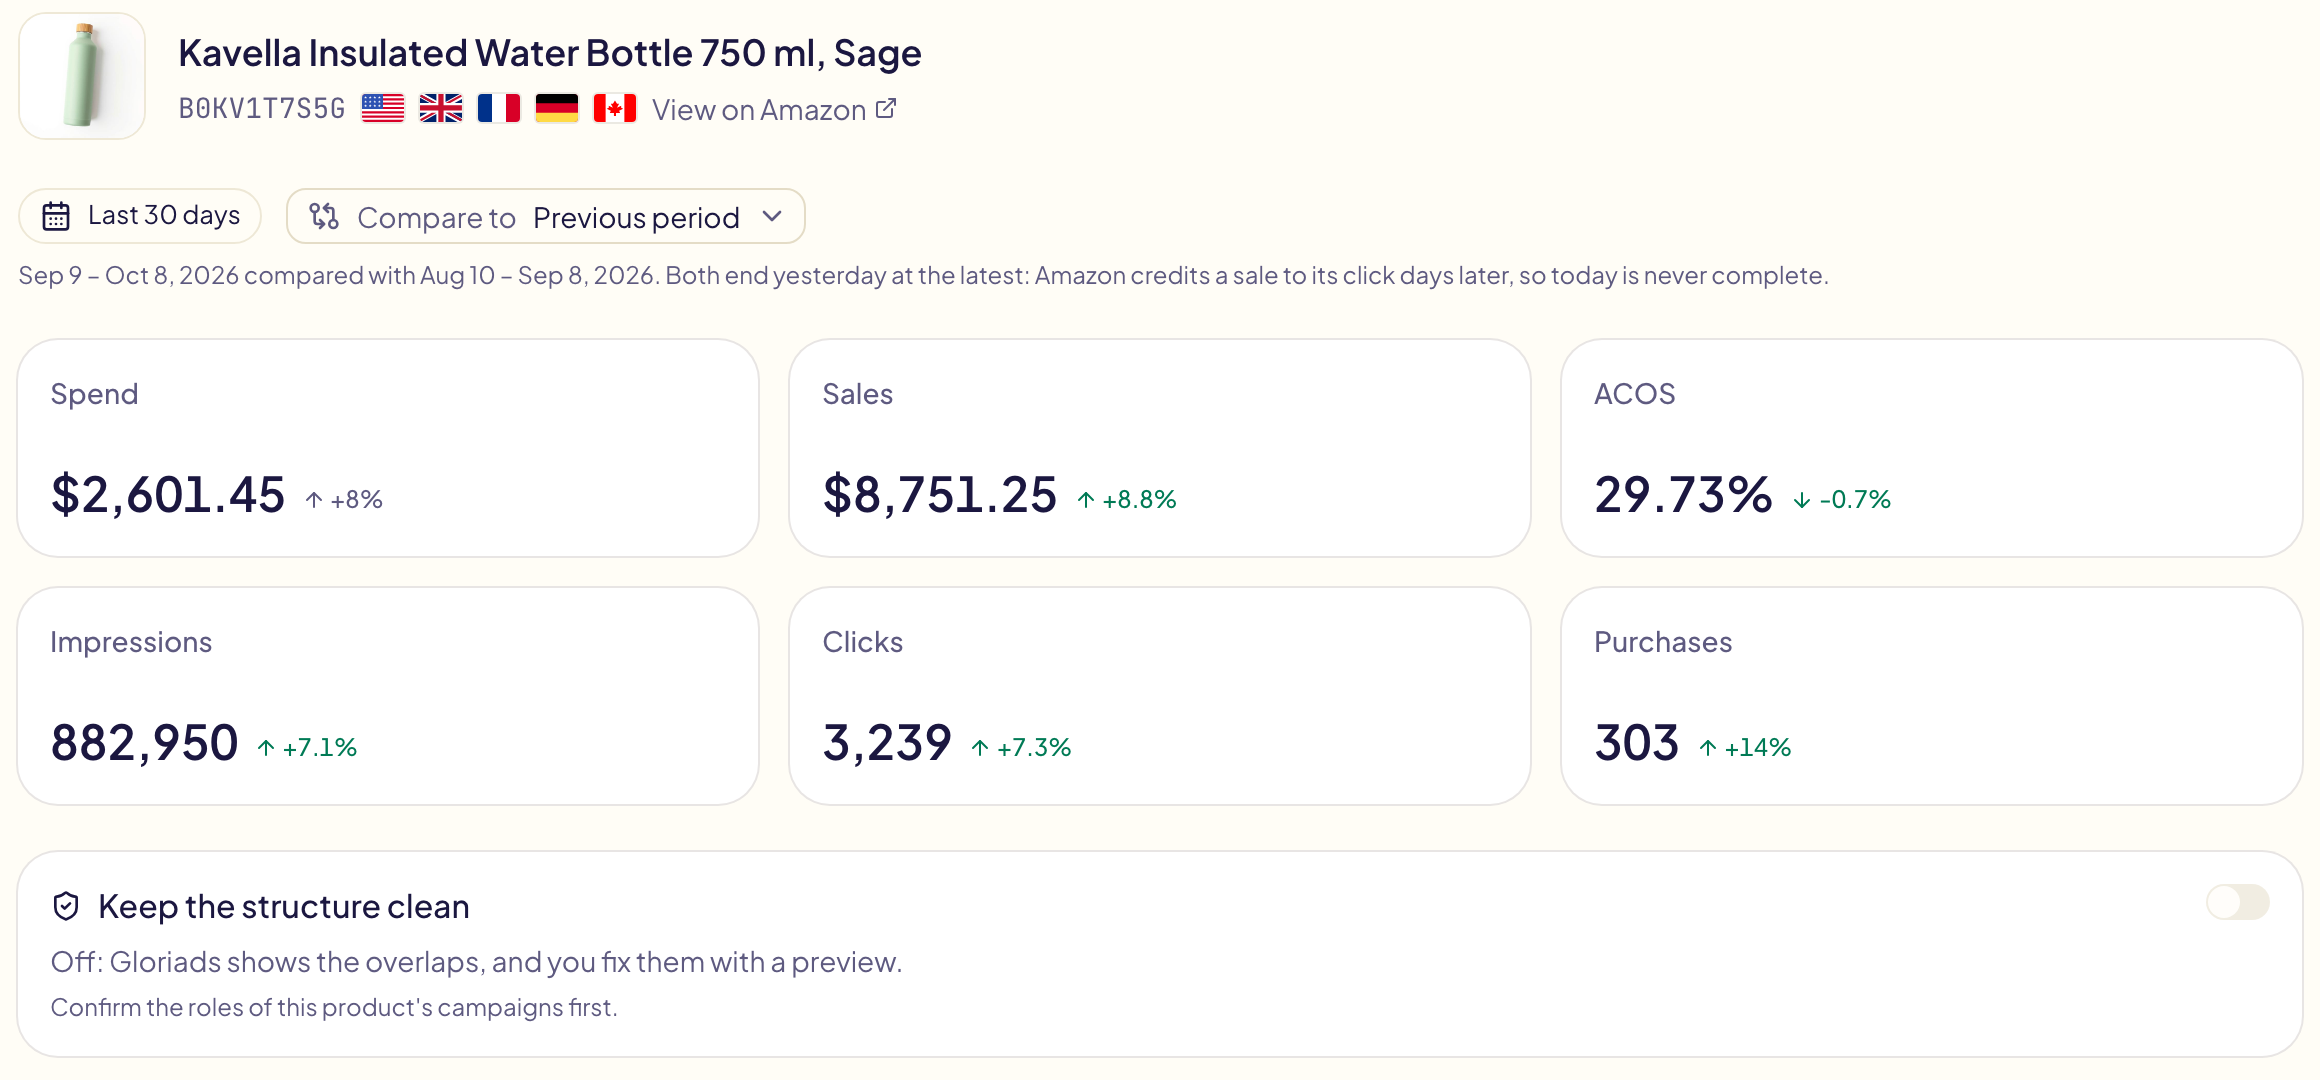Click the shield icon by Keep the structure clean
Viewport: 2320px width, 1080px height.
[x=66, y=906]
